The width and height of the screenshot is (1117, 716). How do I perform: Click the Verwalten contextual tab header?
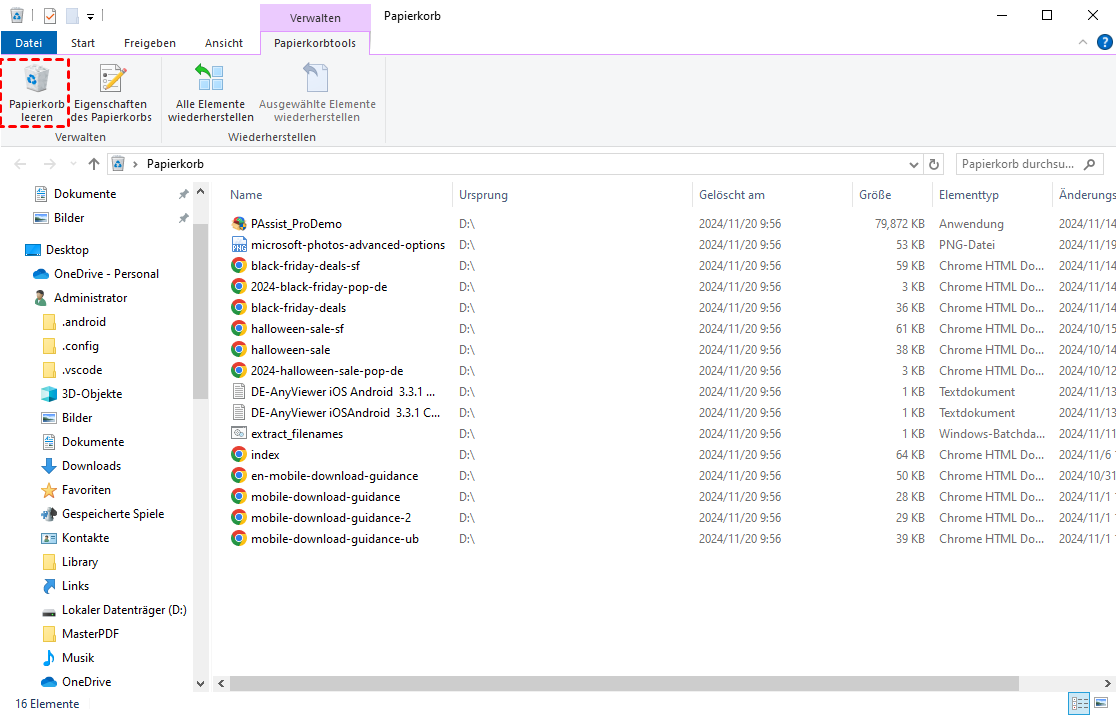(x=315, y=18)
